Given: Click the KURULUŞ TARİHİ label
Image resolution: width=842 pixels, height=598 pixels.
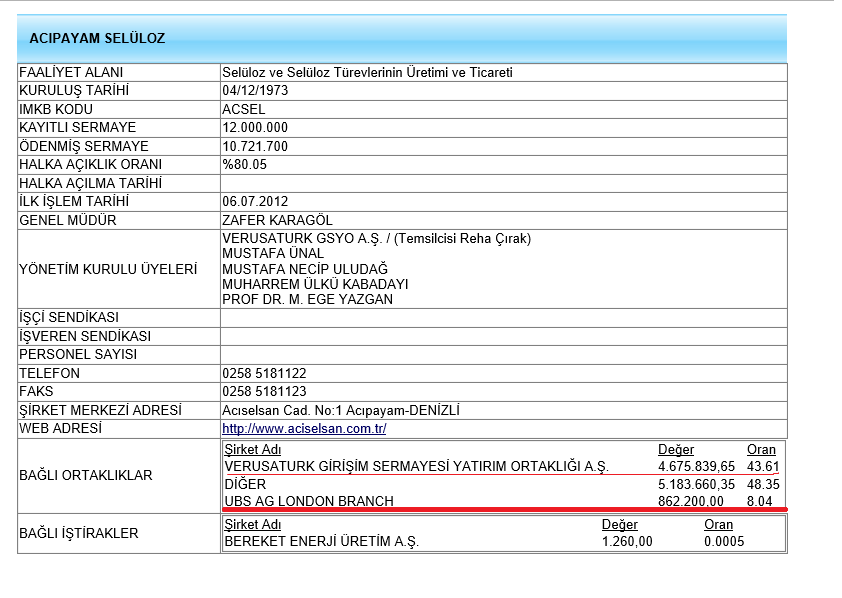Looking at the screenshot, I should click(74, 91).
